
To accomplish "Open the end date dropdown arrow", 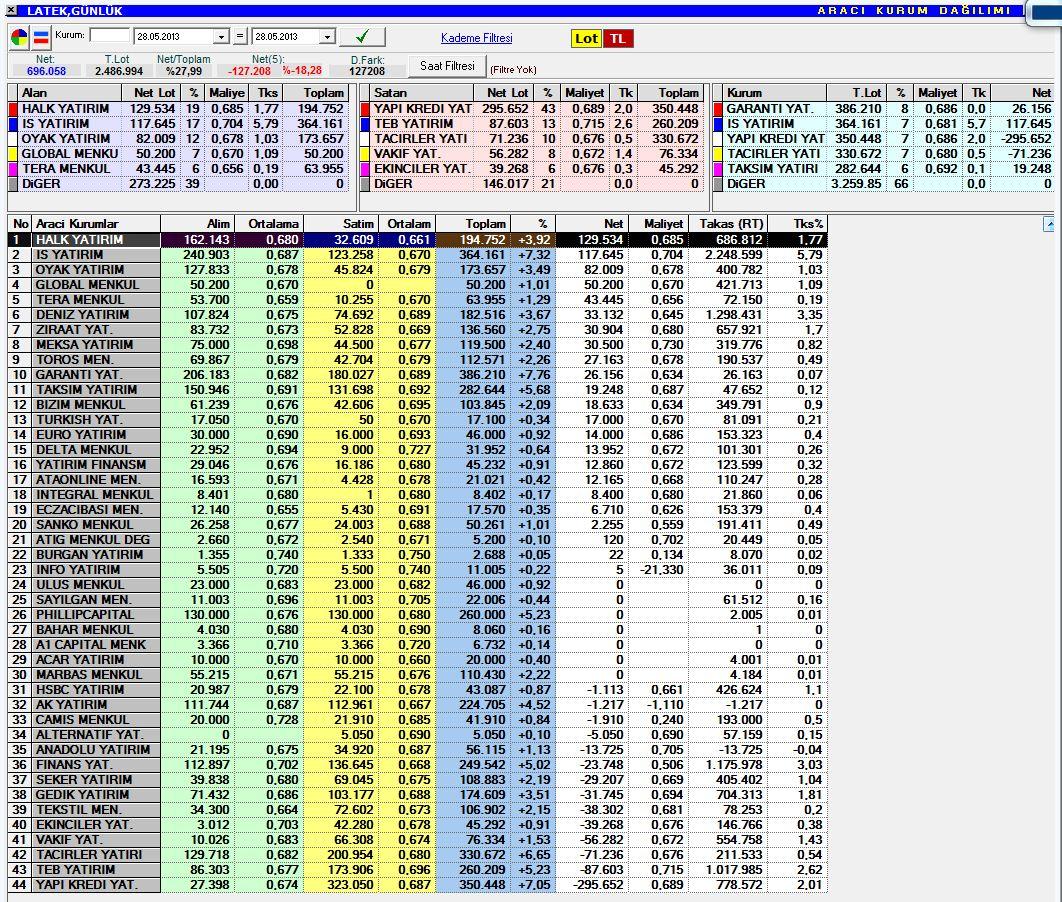I will tap(327, 37).
